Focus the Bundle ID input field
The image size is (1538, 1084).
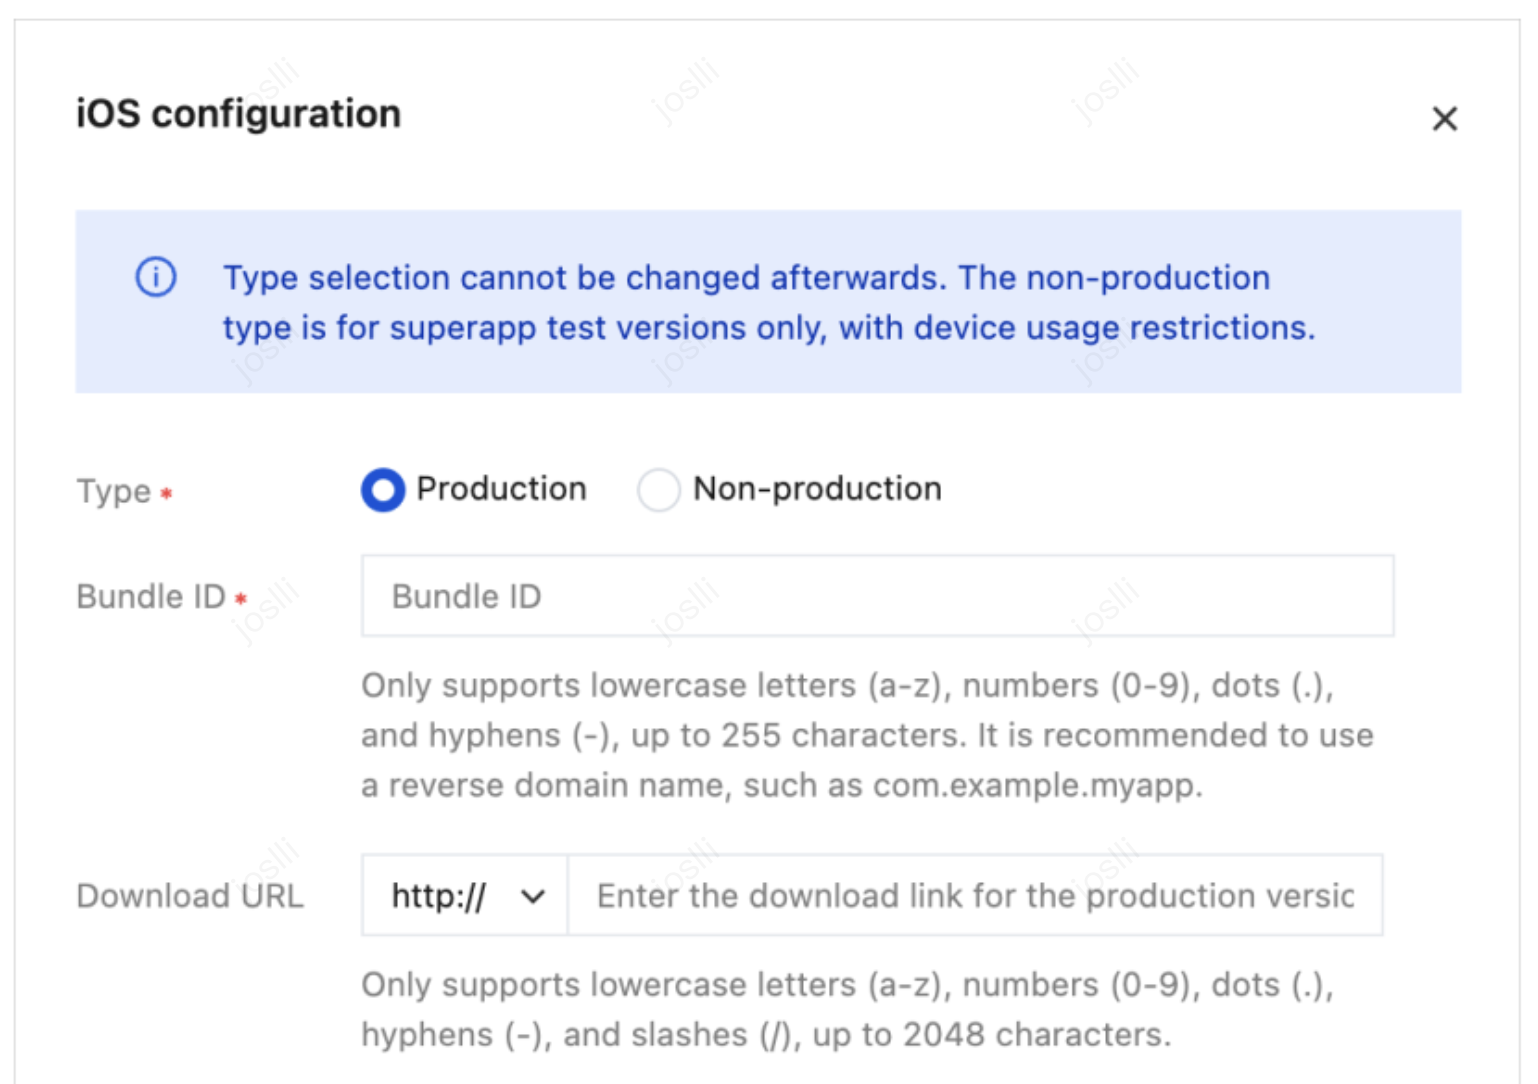click(x=877, y=596)
